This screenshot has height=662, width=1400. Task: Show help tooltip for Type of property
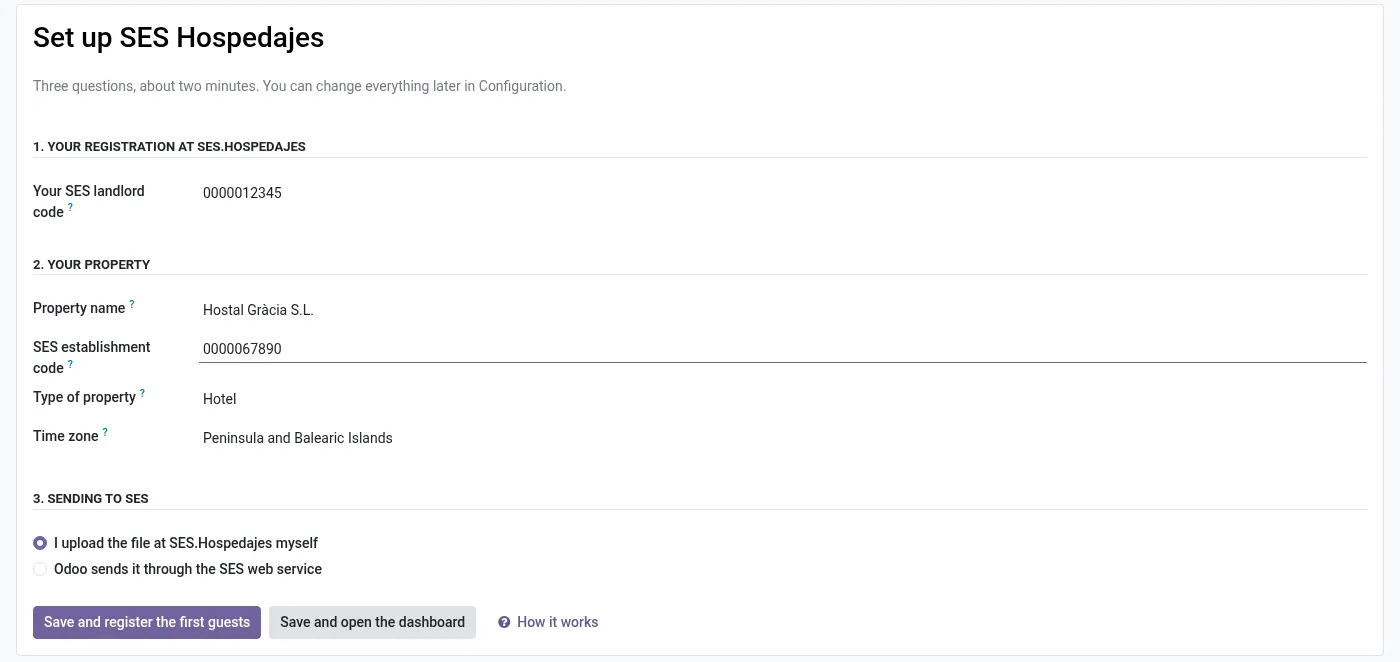point(142,393)
